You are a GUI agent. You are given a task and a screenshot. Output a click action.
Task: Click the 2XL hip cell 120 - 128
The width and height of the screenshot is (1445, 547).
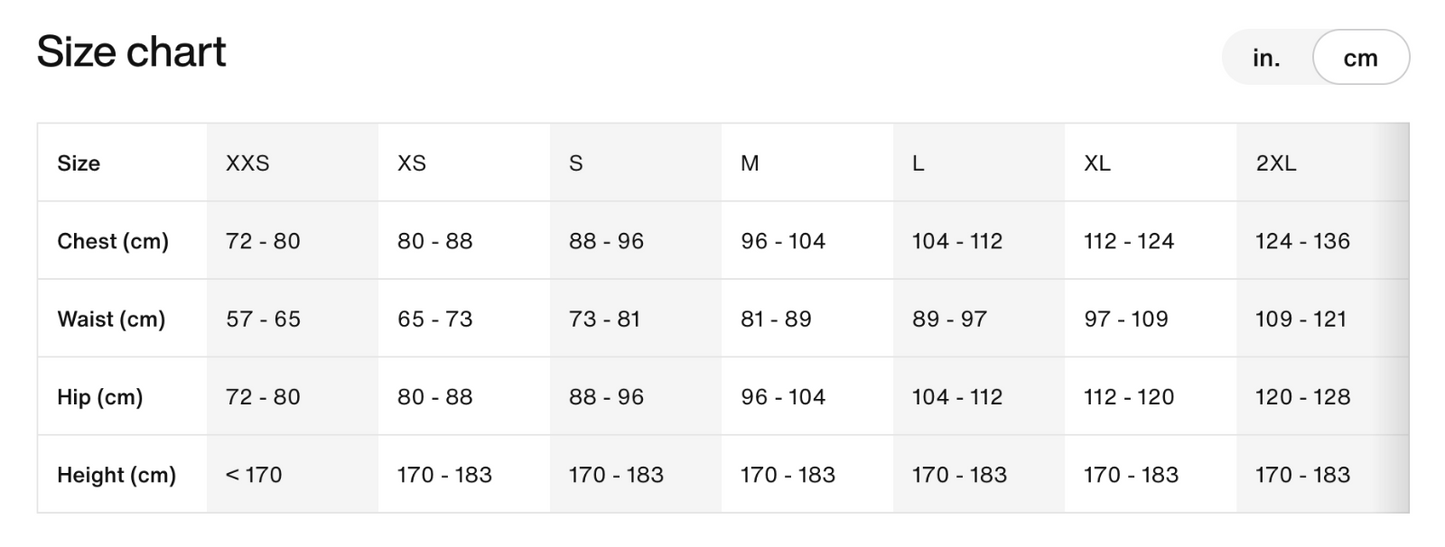[x=1302, y=397]
